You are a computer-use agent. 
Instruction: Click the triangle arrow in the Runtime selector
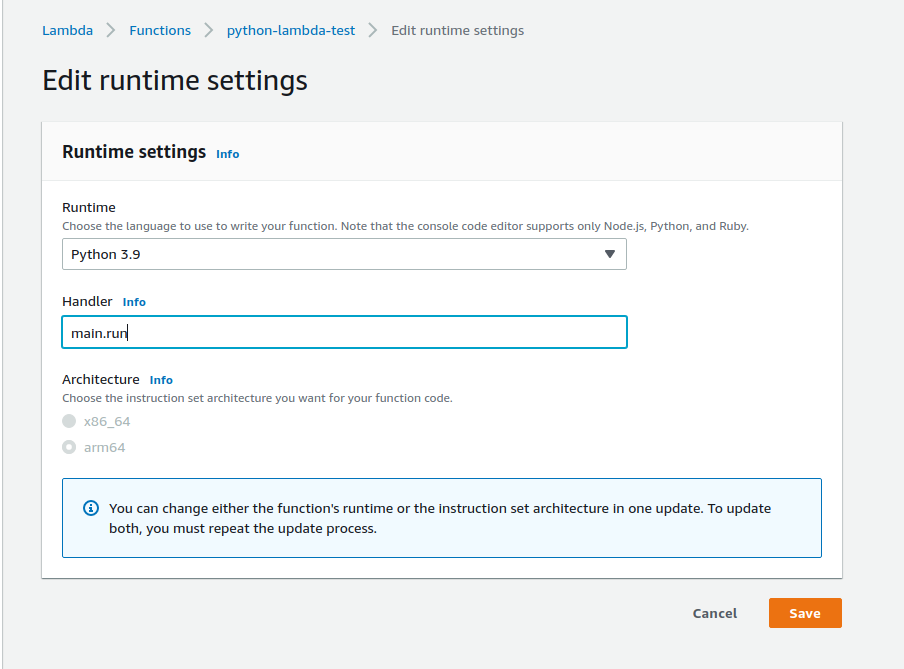pyautogui.click(x=610, y=254)
